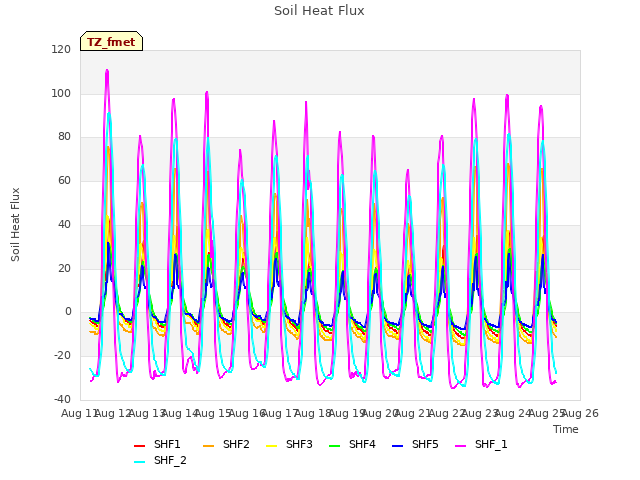Image resolution: width=640 pixels, height=480 pixels.
Task: Click the 40 y-axis tick label
Action: coord(64,224)
